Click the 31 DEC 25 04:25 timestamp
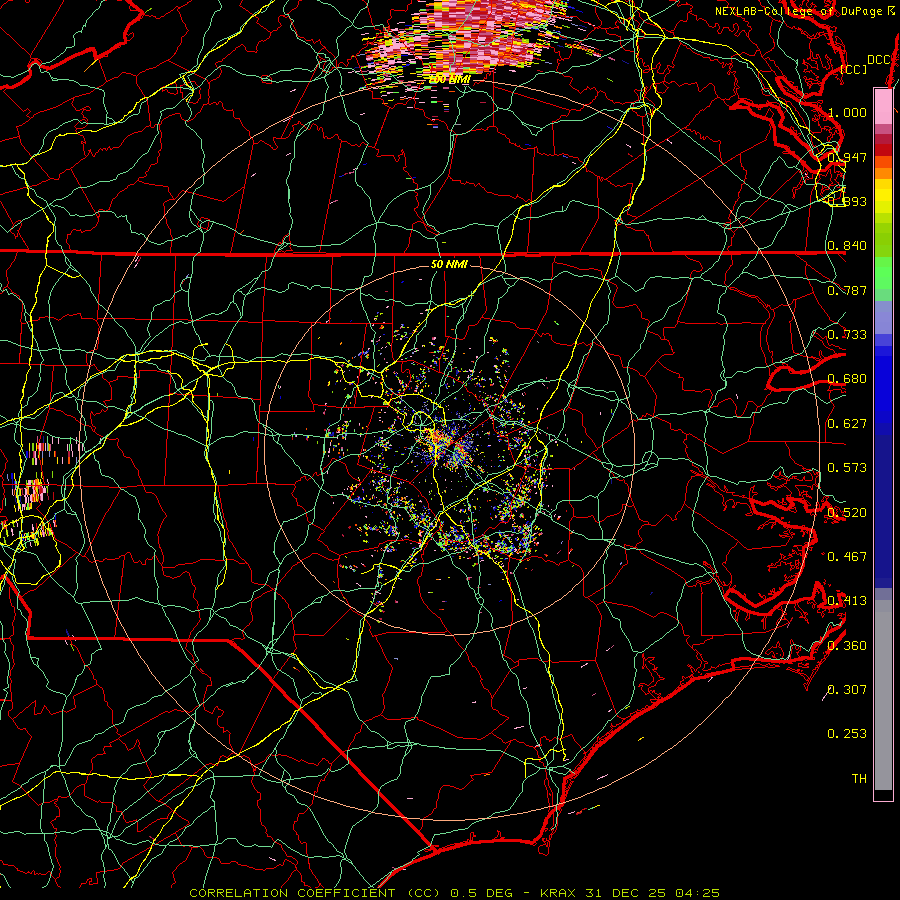Viewport: 900px width, 900px height. click(653, 893)
